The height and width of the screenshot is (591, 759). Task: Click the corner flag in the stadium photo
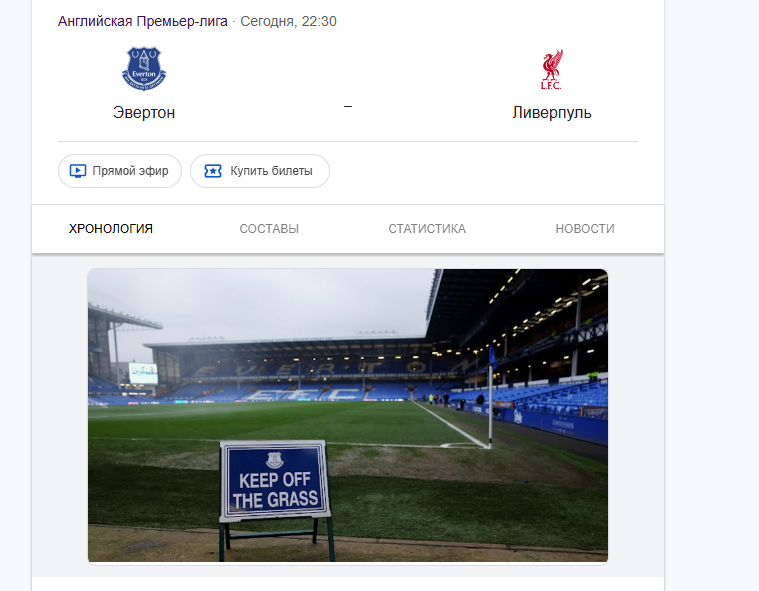click(491, 397)
